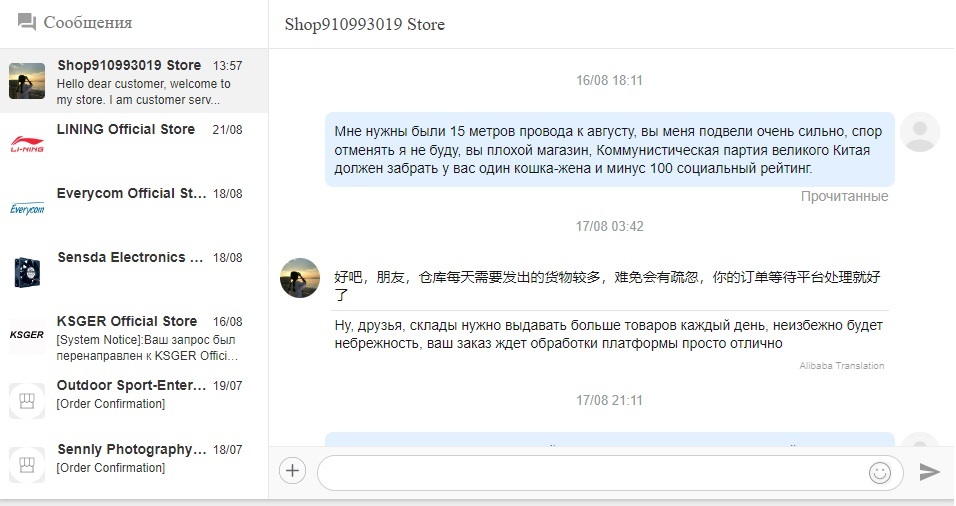Click 'Hello dear customer' preview text
This screenshot has height=506, width=956.
point(144,91)
